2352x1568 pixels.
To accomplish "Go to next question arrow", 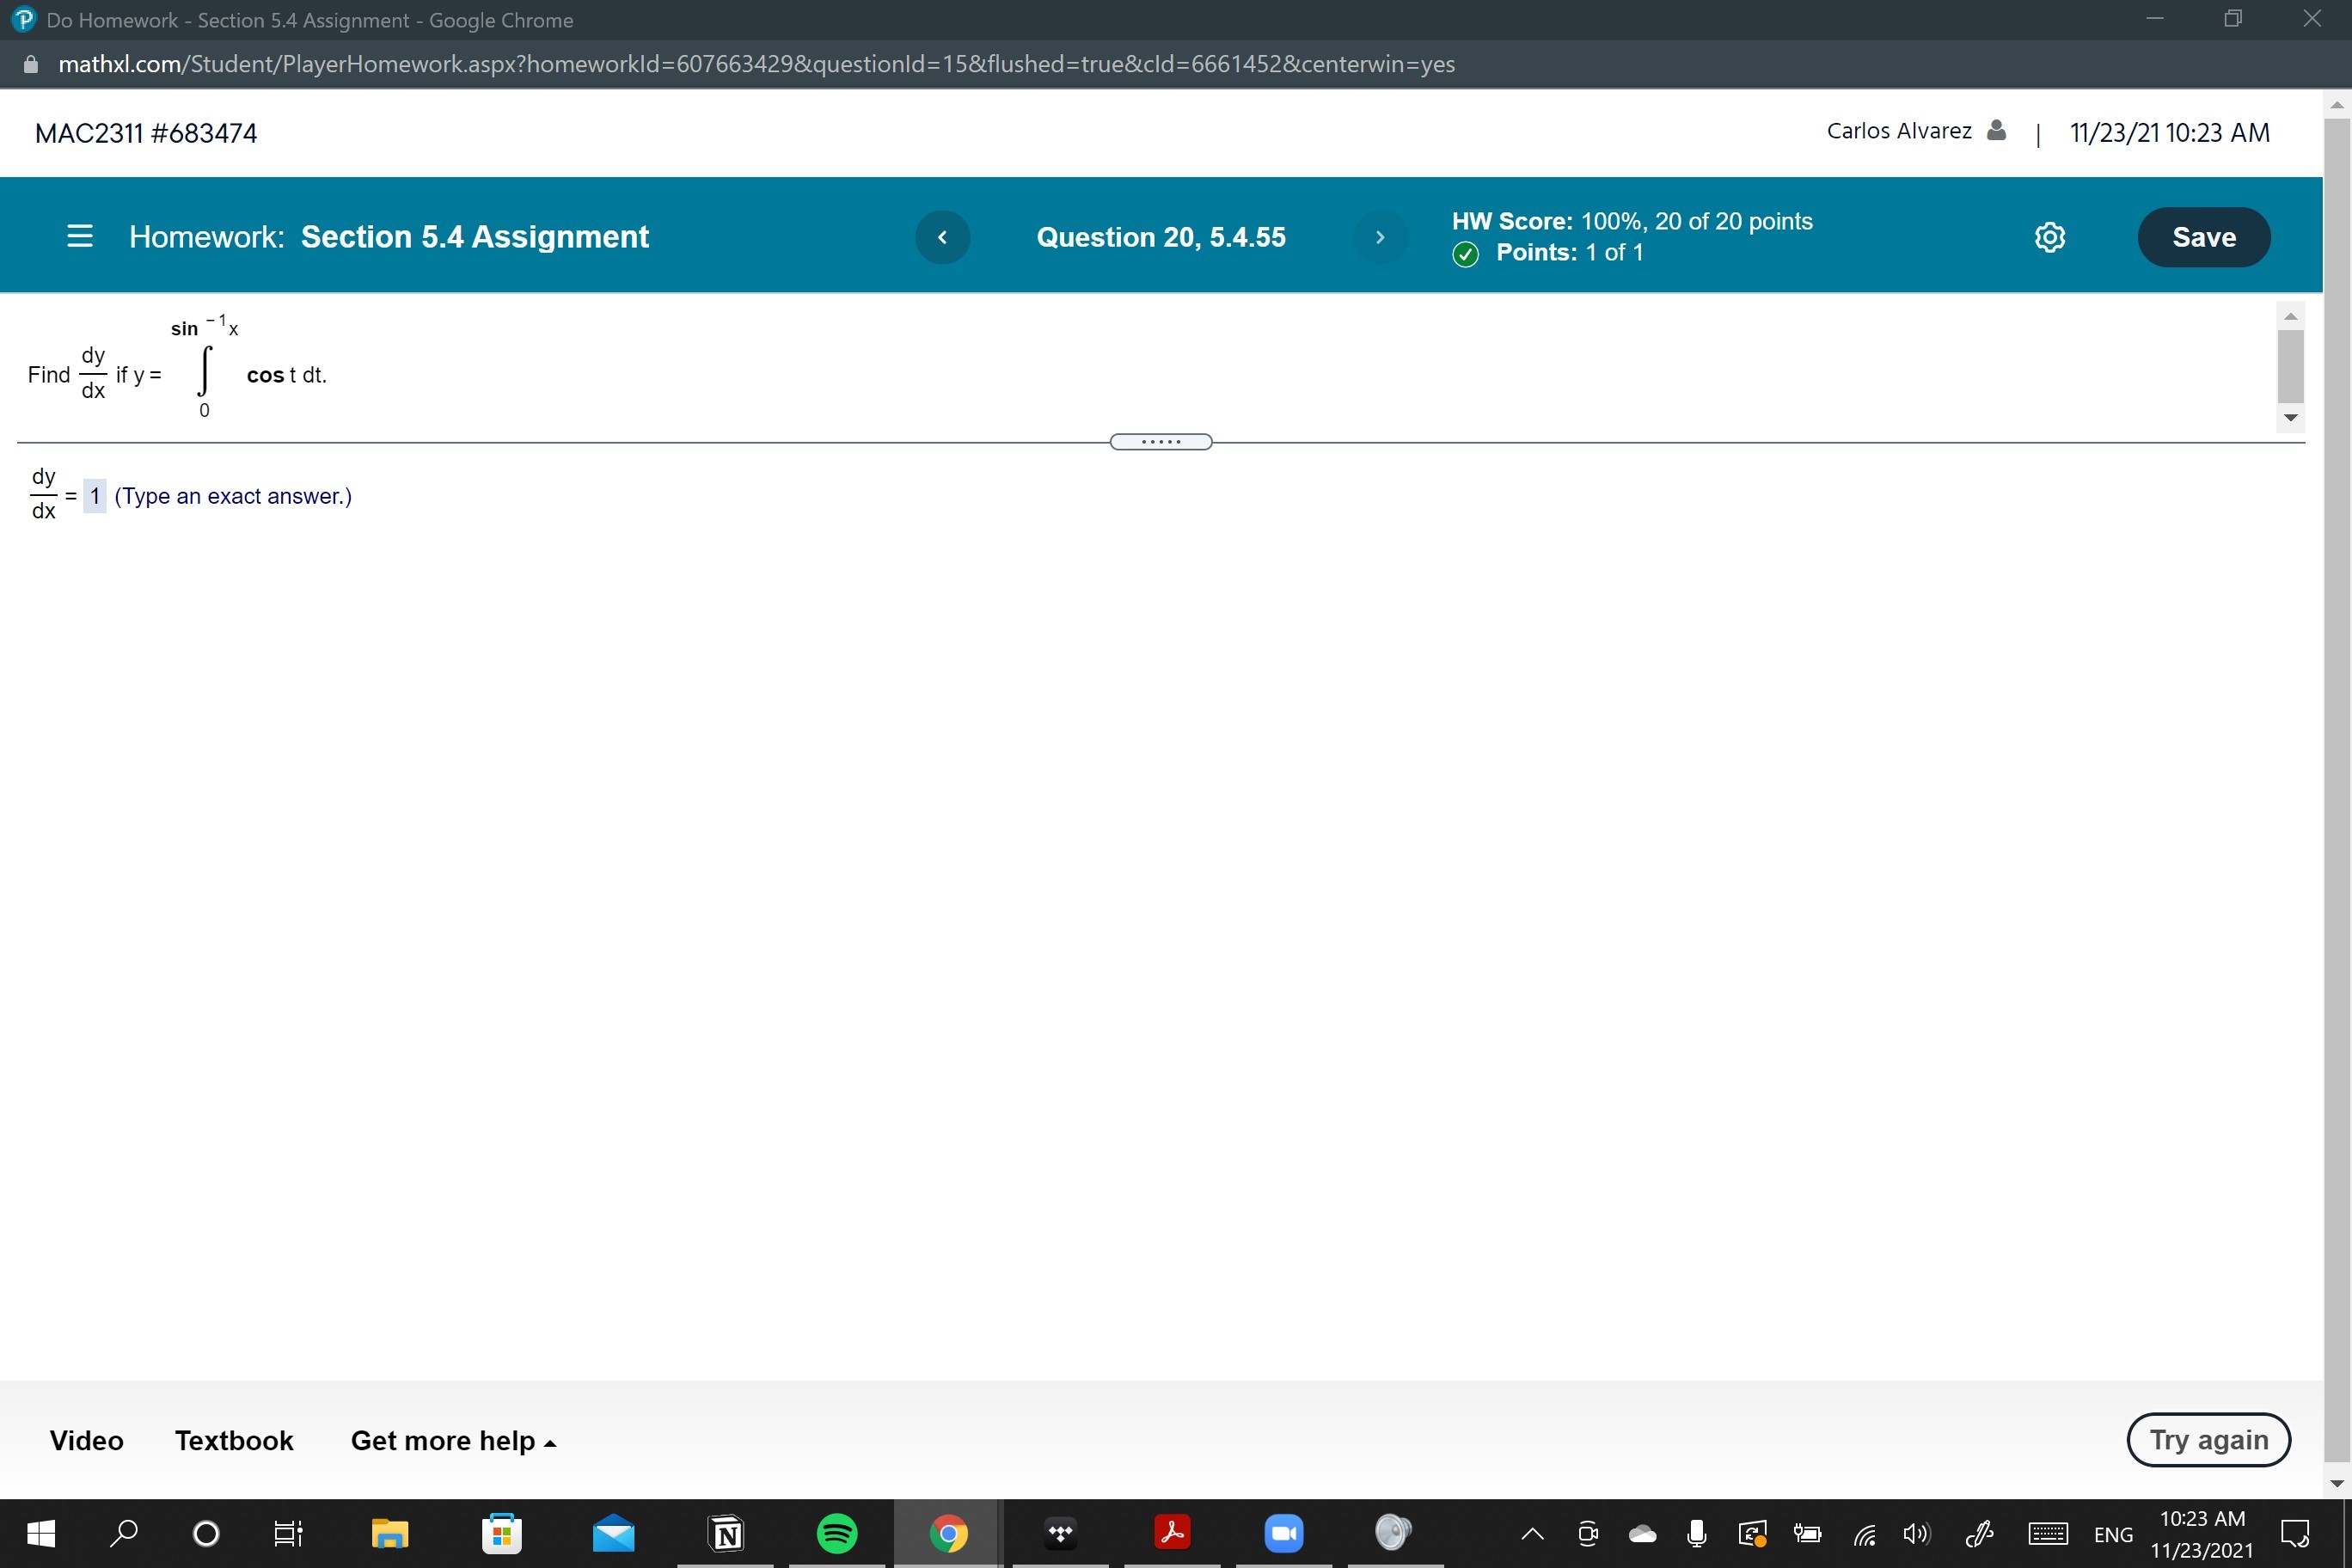I will click(x=1379, y=237).
